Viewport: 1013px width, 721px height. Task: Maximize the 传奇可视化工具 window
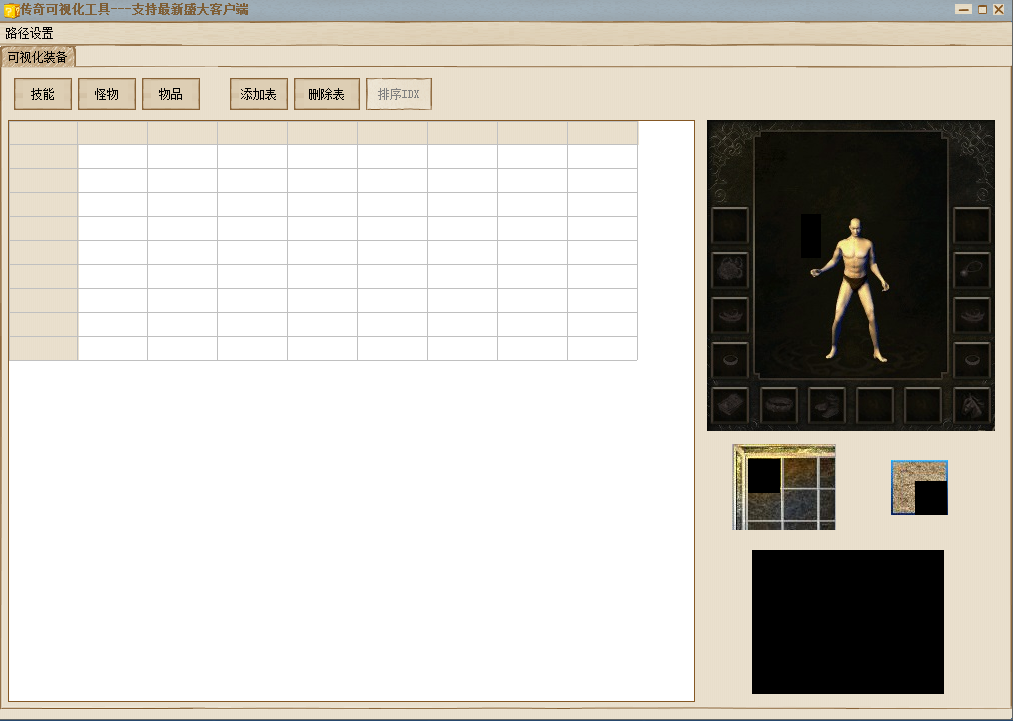coord(983,9)
